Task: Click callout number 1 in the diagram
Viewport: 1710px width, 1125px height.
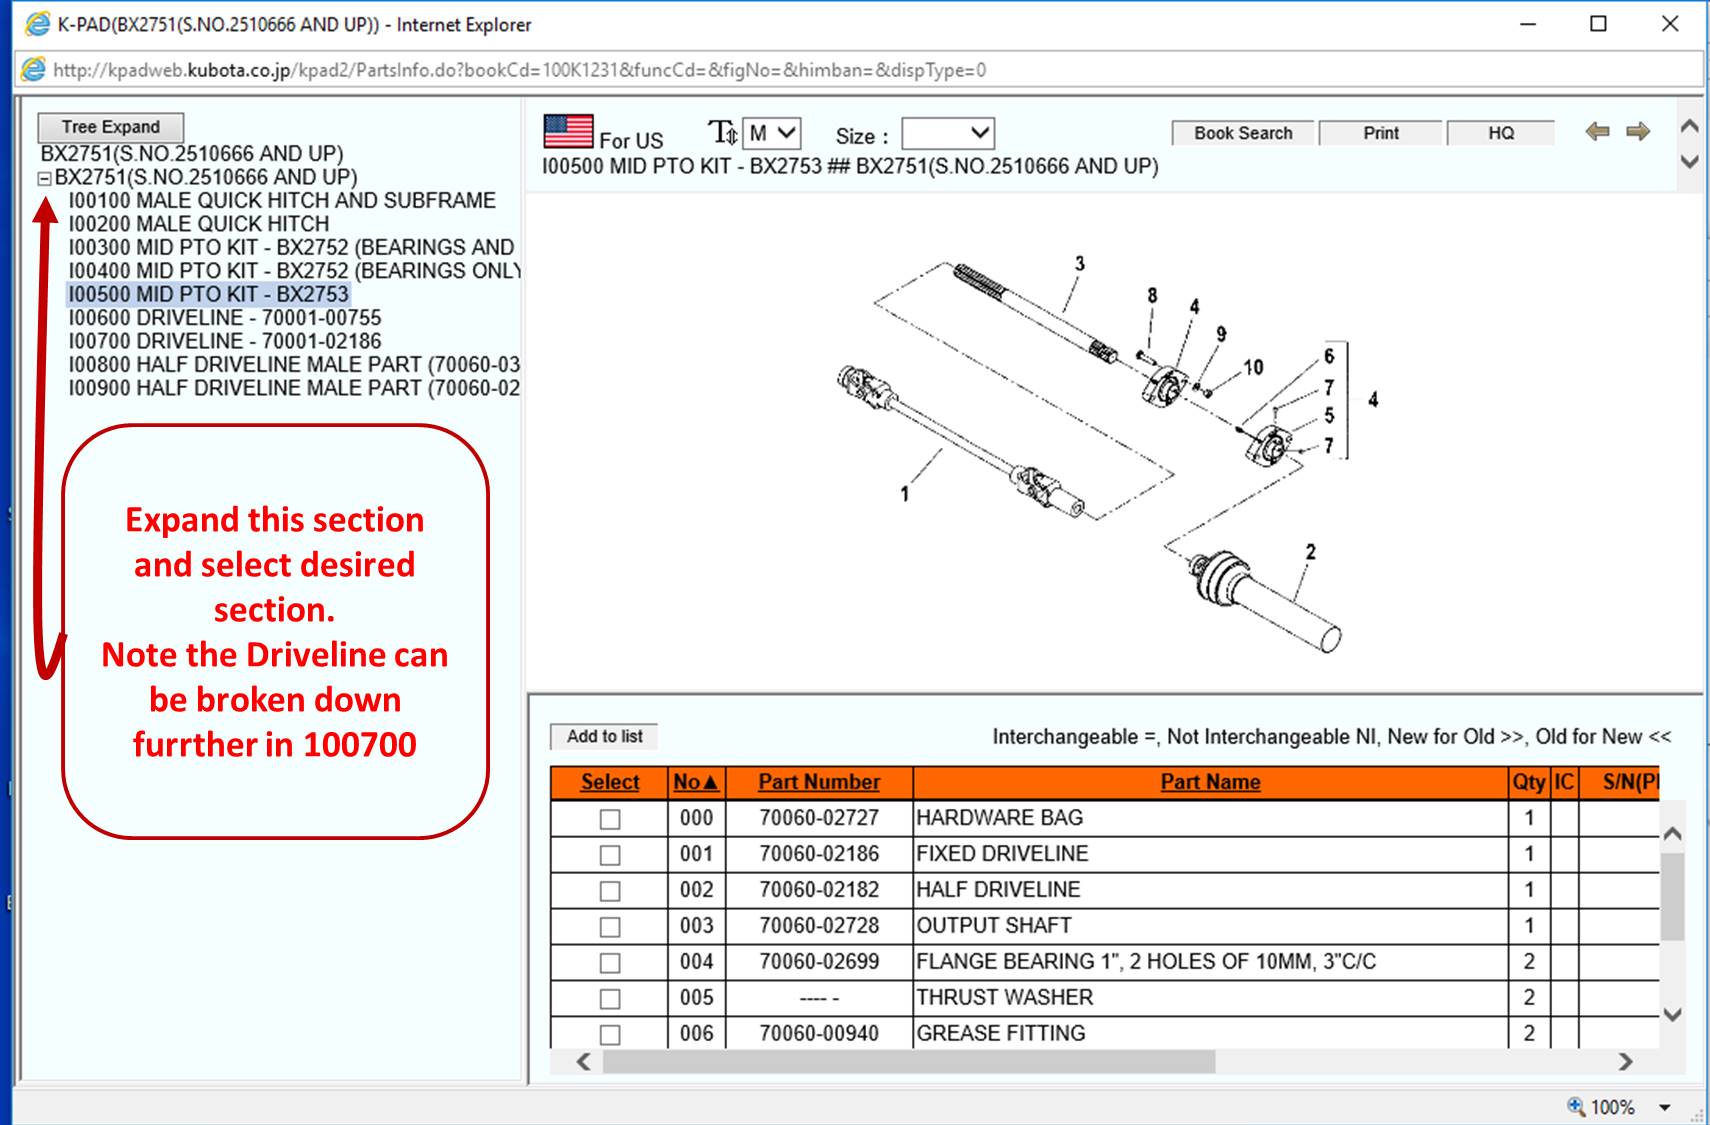Action: tap(905, 494)
